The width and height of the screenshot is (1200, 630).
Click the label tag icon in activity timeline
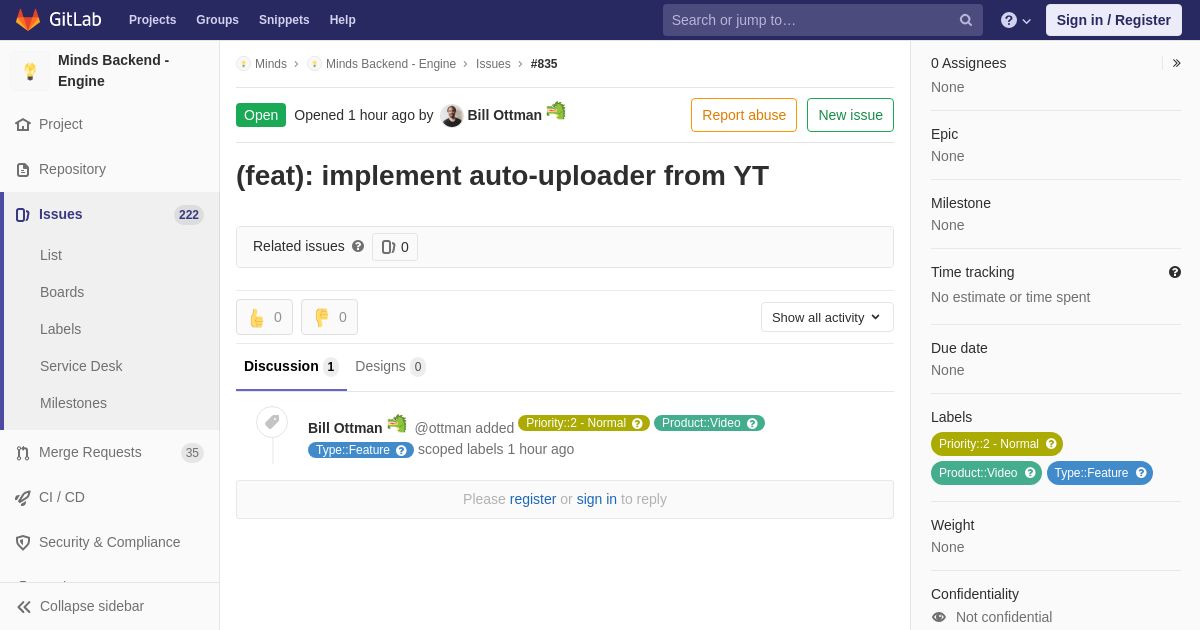272,422
